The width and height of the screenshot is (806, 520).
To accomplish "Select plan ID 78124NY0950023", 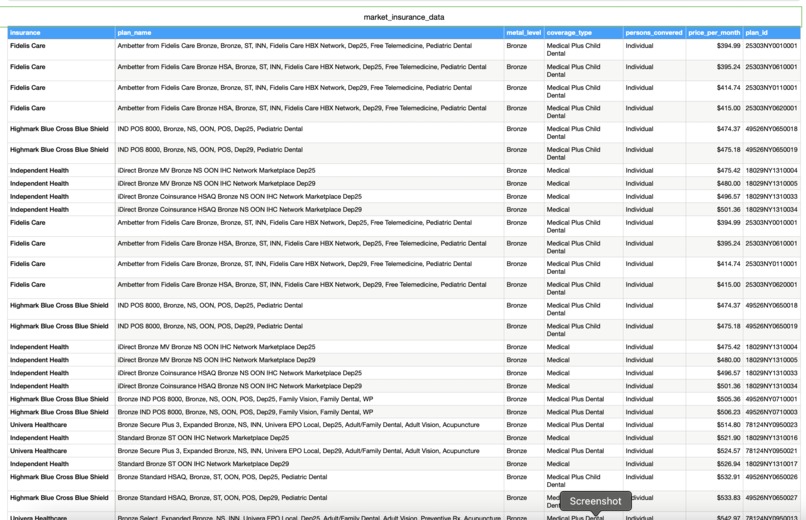I will click(772, 425).
